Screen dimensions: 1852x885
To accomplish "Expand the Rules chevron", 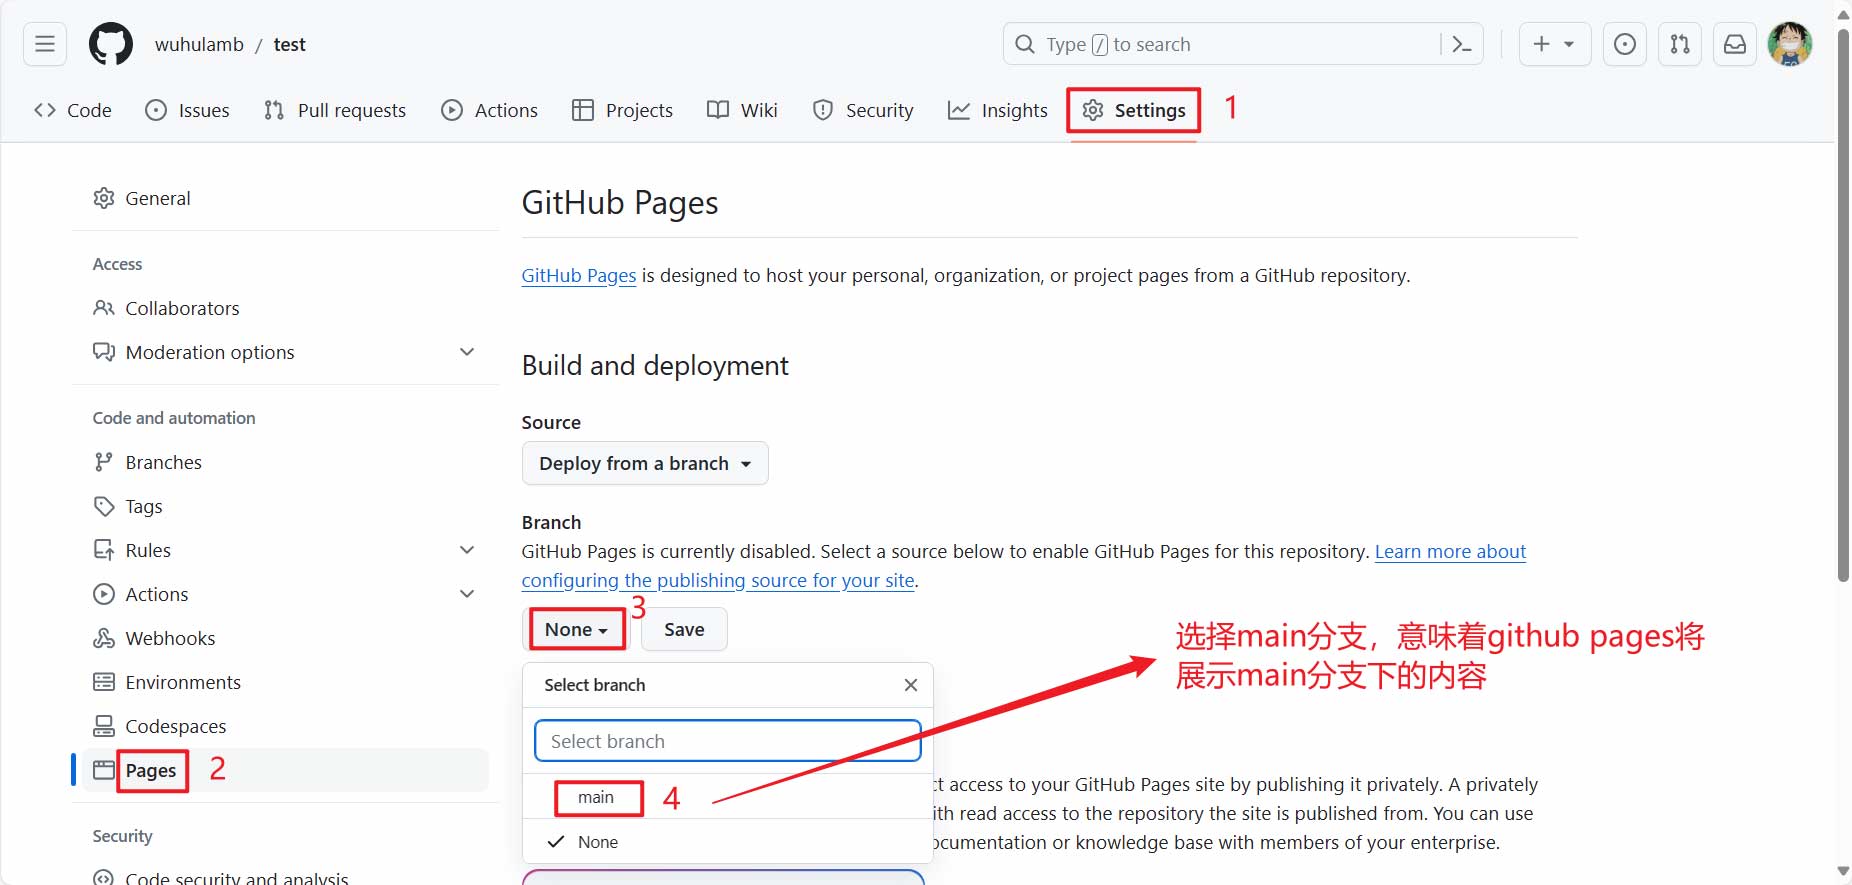I will click(x=467, y=550).
